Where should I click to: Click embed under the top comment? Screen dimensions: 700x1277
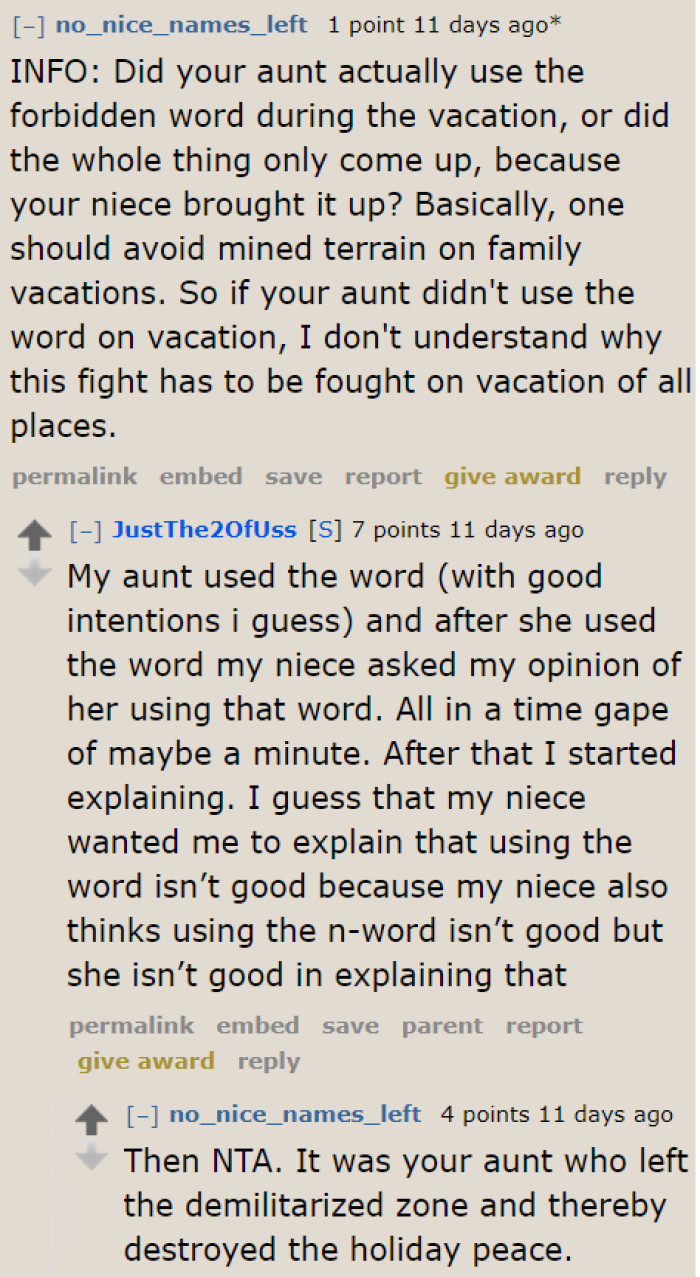coord(201,476)
